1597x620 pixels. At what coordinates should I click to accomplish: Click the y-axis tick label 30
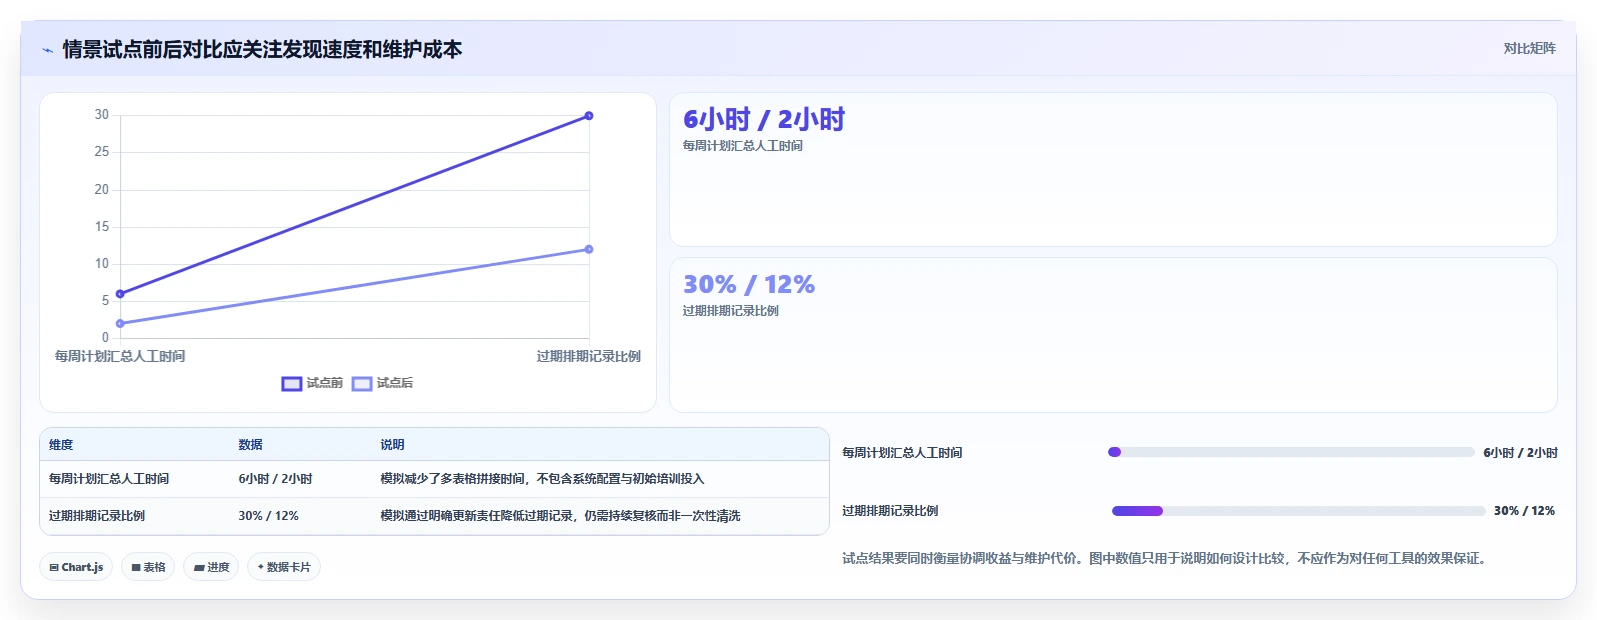click(102, 115)
